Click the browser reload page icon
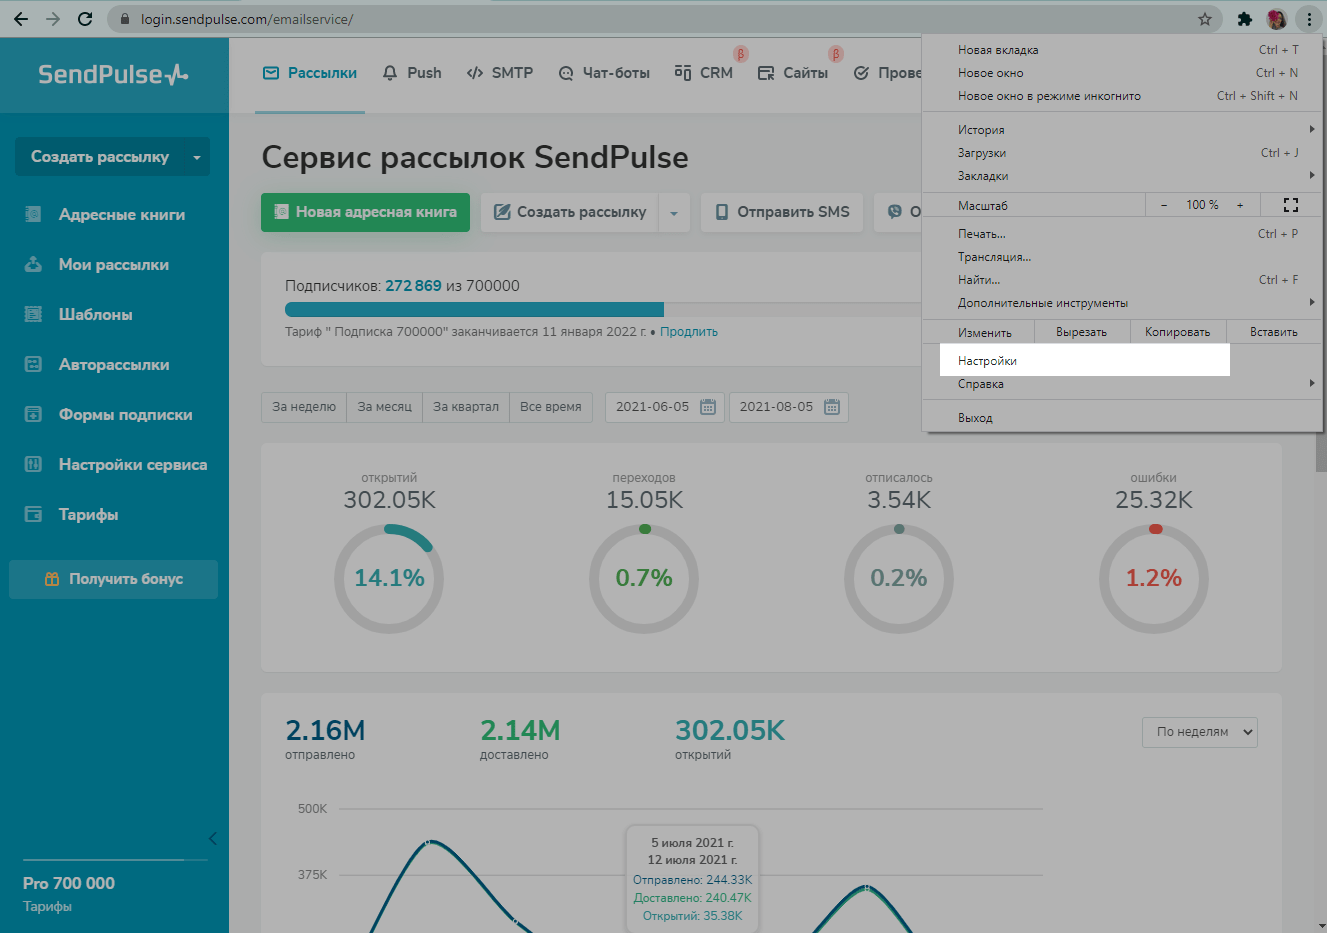The height and width of the screenshot is (933, 1327). (x=85, y=19)
